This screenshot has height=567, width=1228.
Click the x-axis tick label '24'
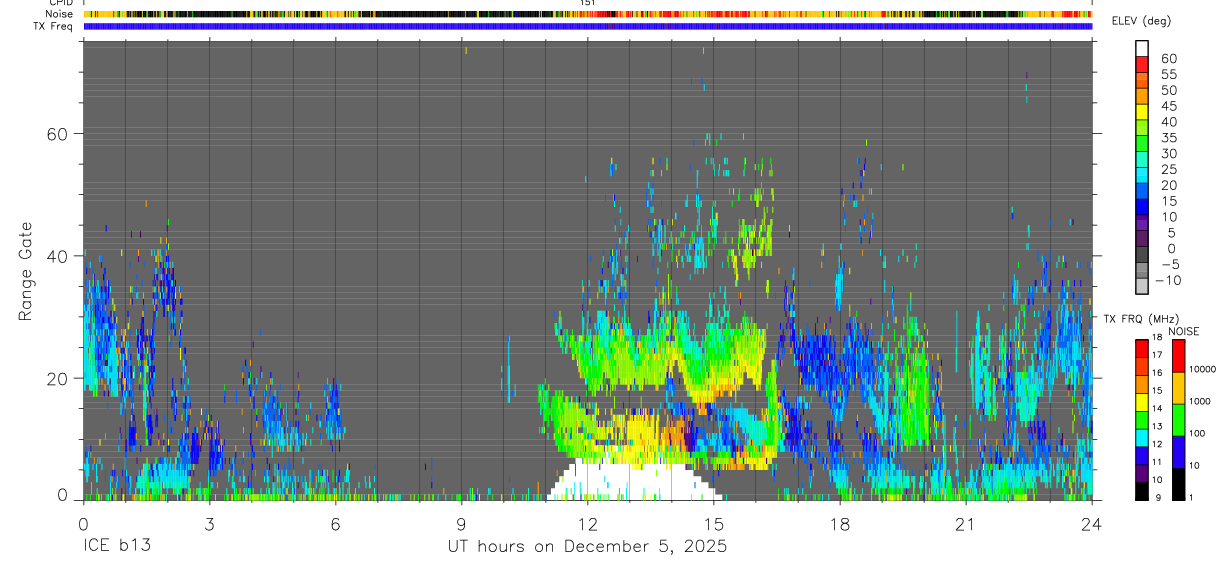[x=1092, y=523]
